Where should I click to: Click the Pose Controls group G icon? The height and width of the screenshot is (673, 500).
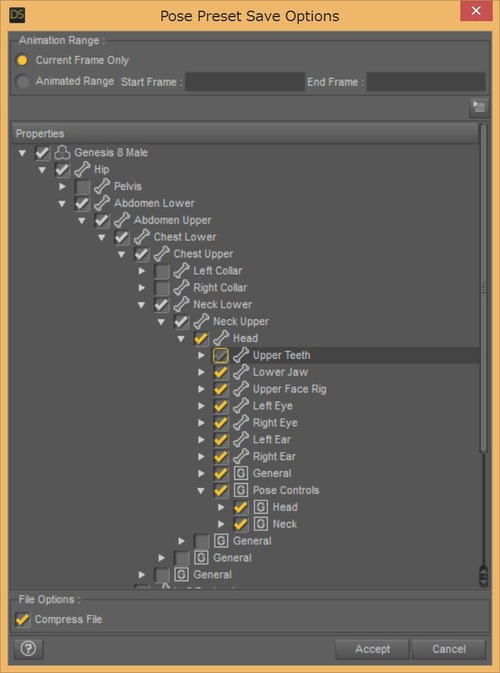[241, 490]
